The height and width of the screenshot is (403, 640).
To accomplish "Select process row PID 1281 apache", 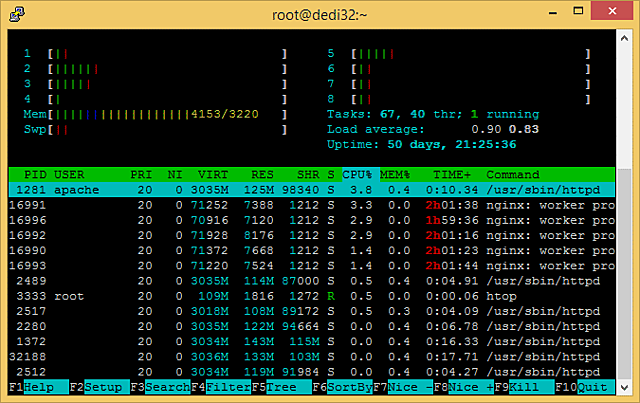I will pos(312,190).
